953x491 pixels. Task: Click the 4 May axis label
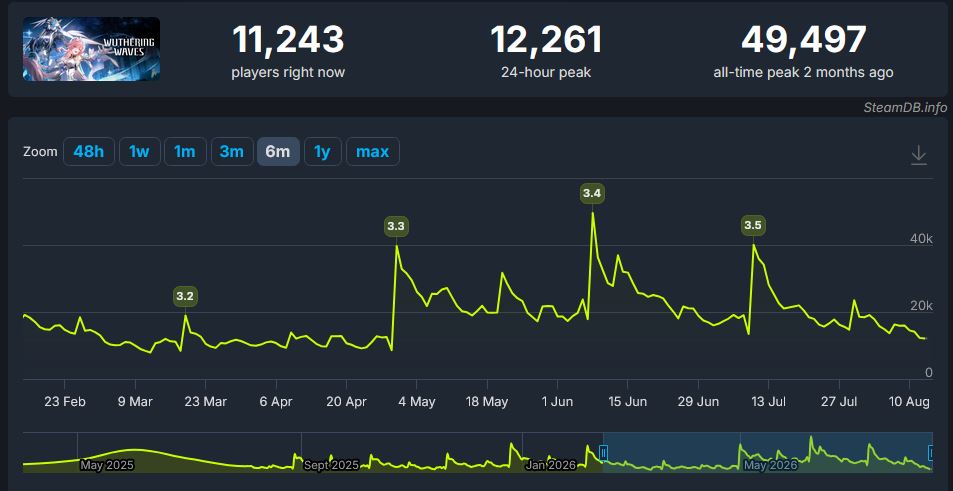[417, 402]
